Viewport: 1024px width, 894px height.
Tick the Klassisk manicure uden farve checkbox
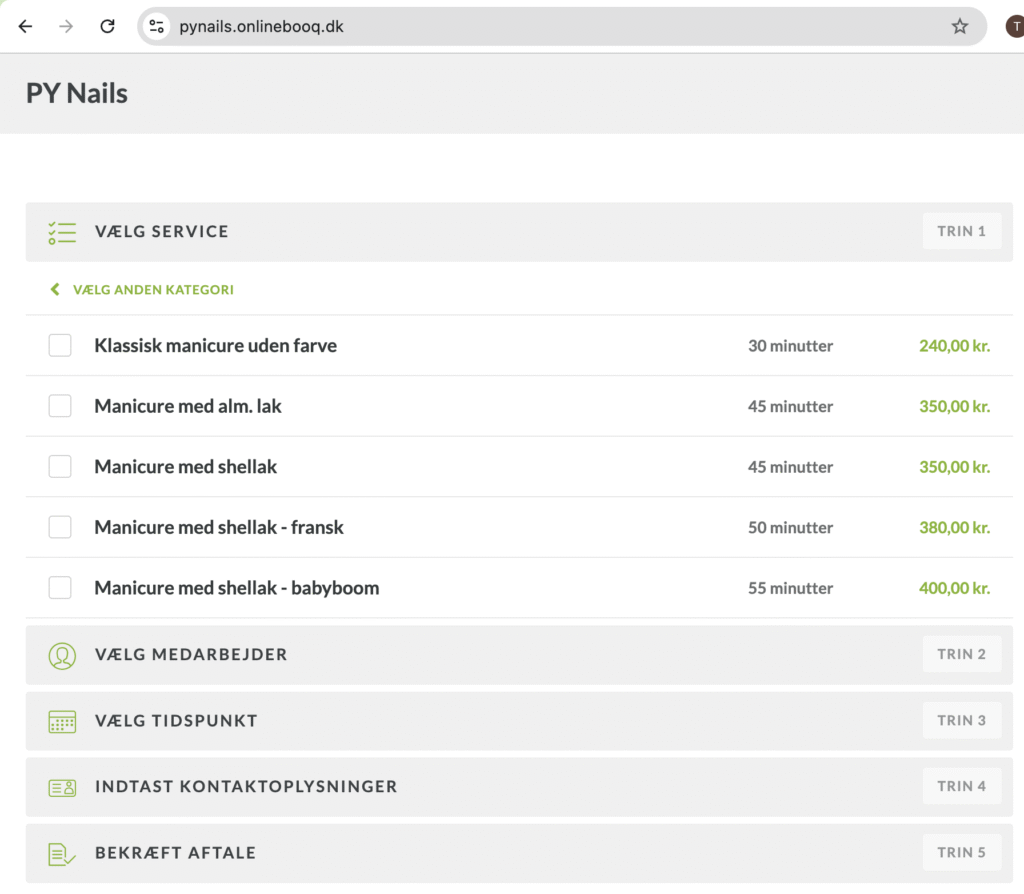pos(60,346)
